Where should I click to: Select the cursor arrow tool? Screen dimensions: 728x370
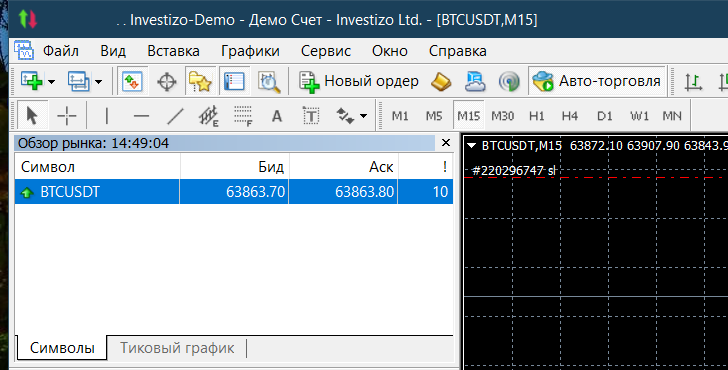pyautogui.click(x=32, y=115)
